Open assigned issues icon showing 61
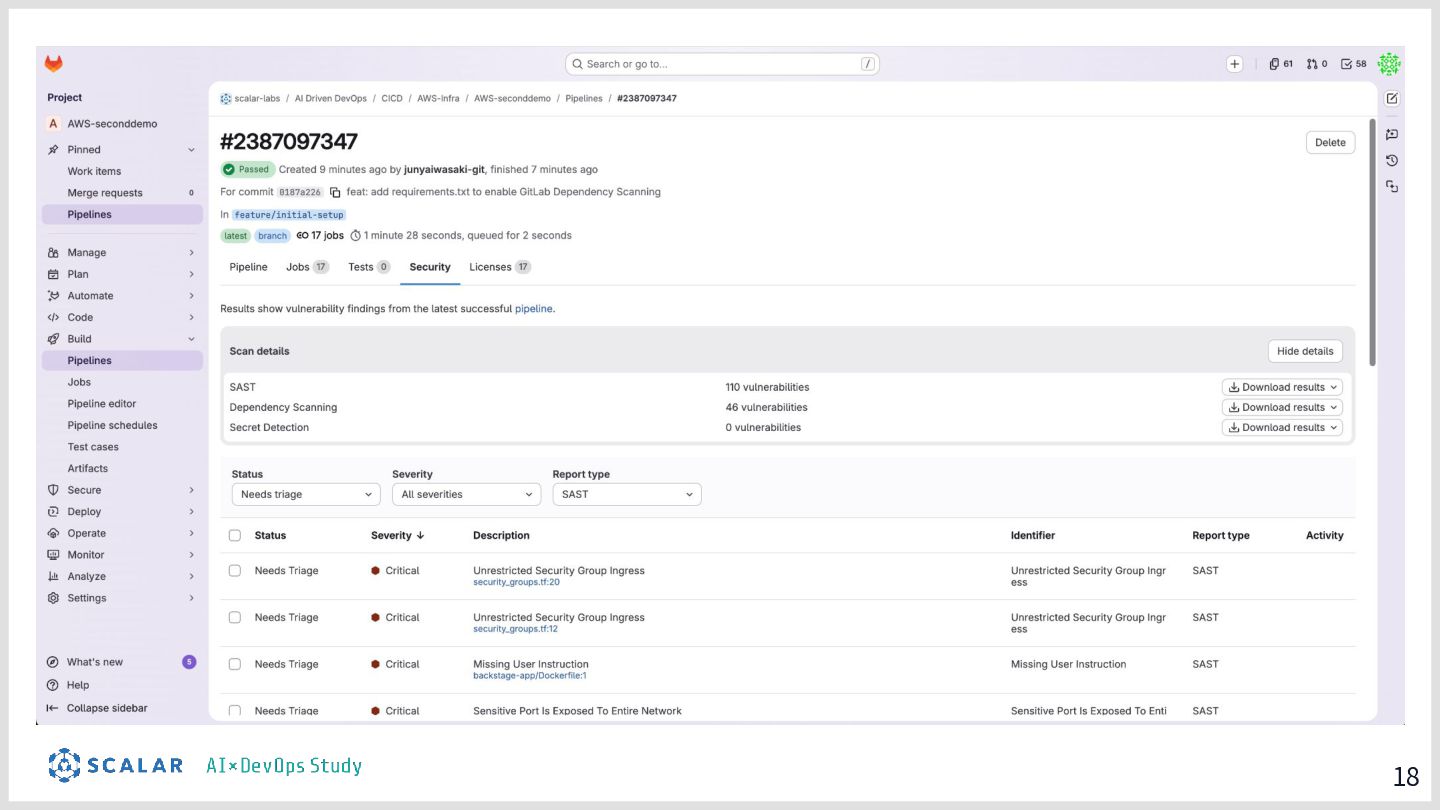This screenshot has width=1440, height=810. [x=1280, y=64]
